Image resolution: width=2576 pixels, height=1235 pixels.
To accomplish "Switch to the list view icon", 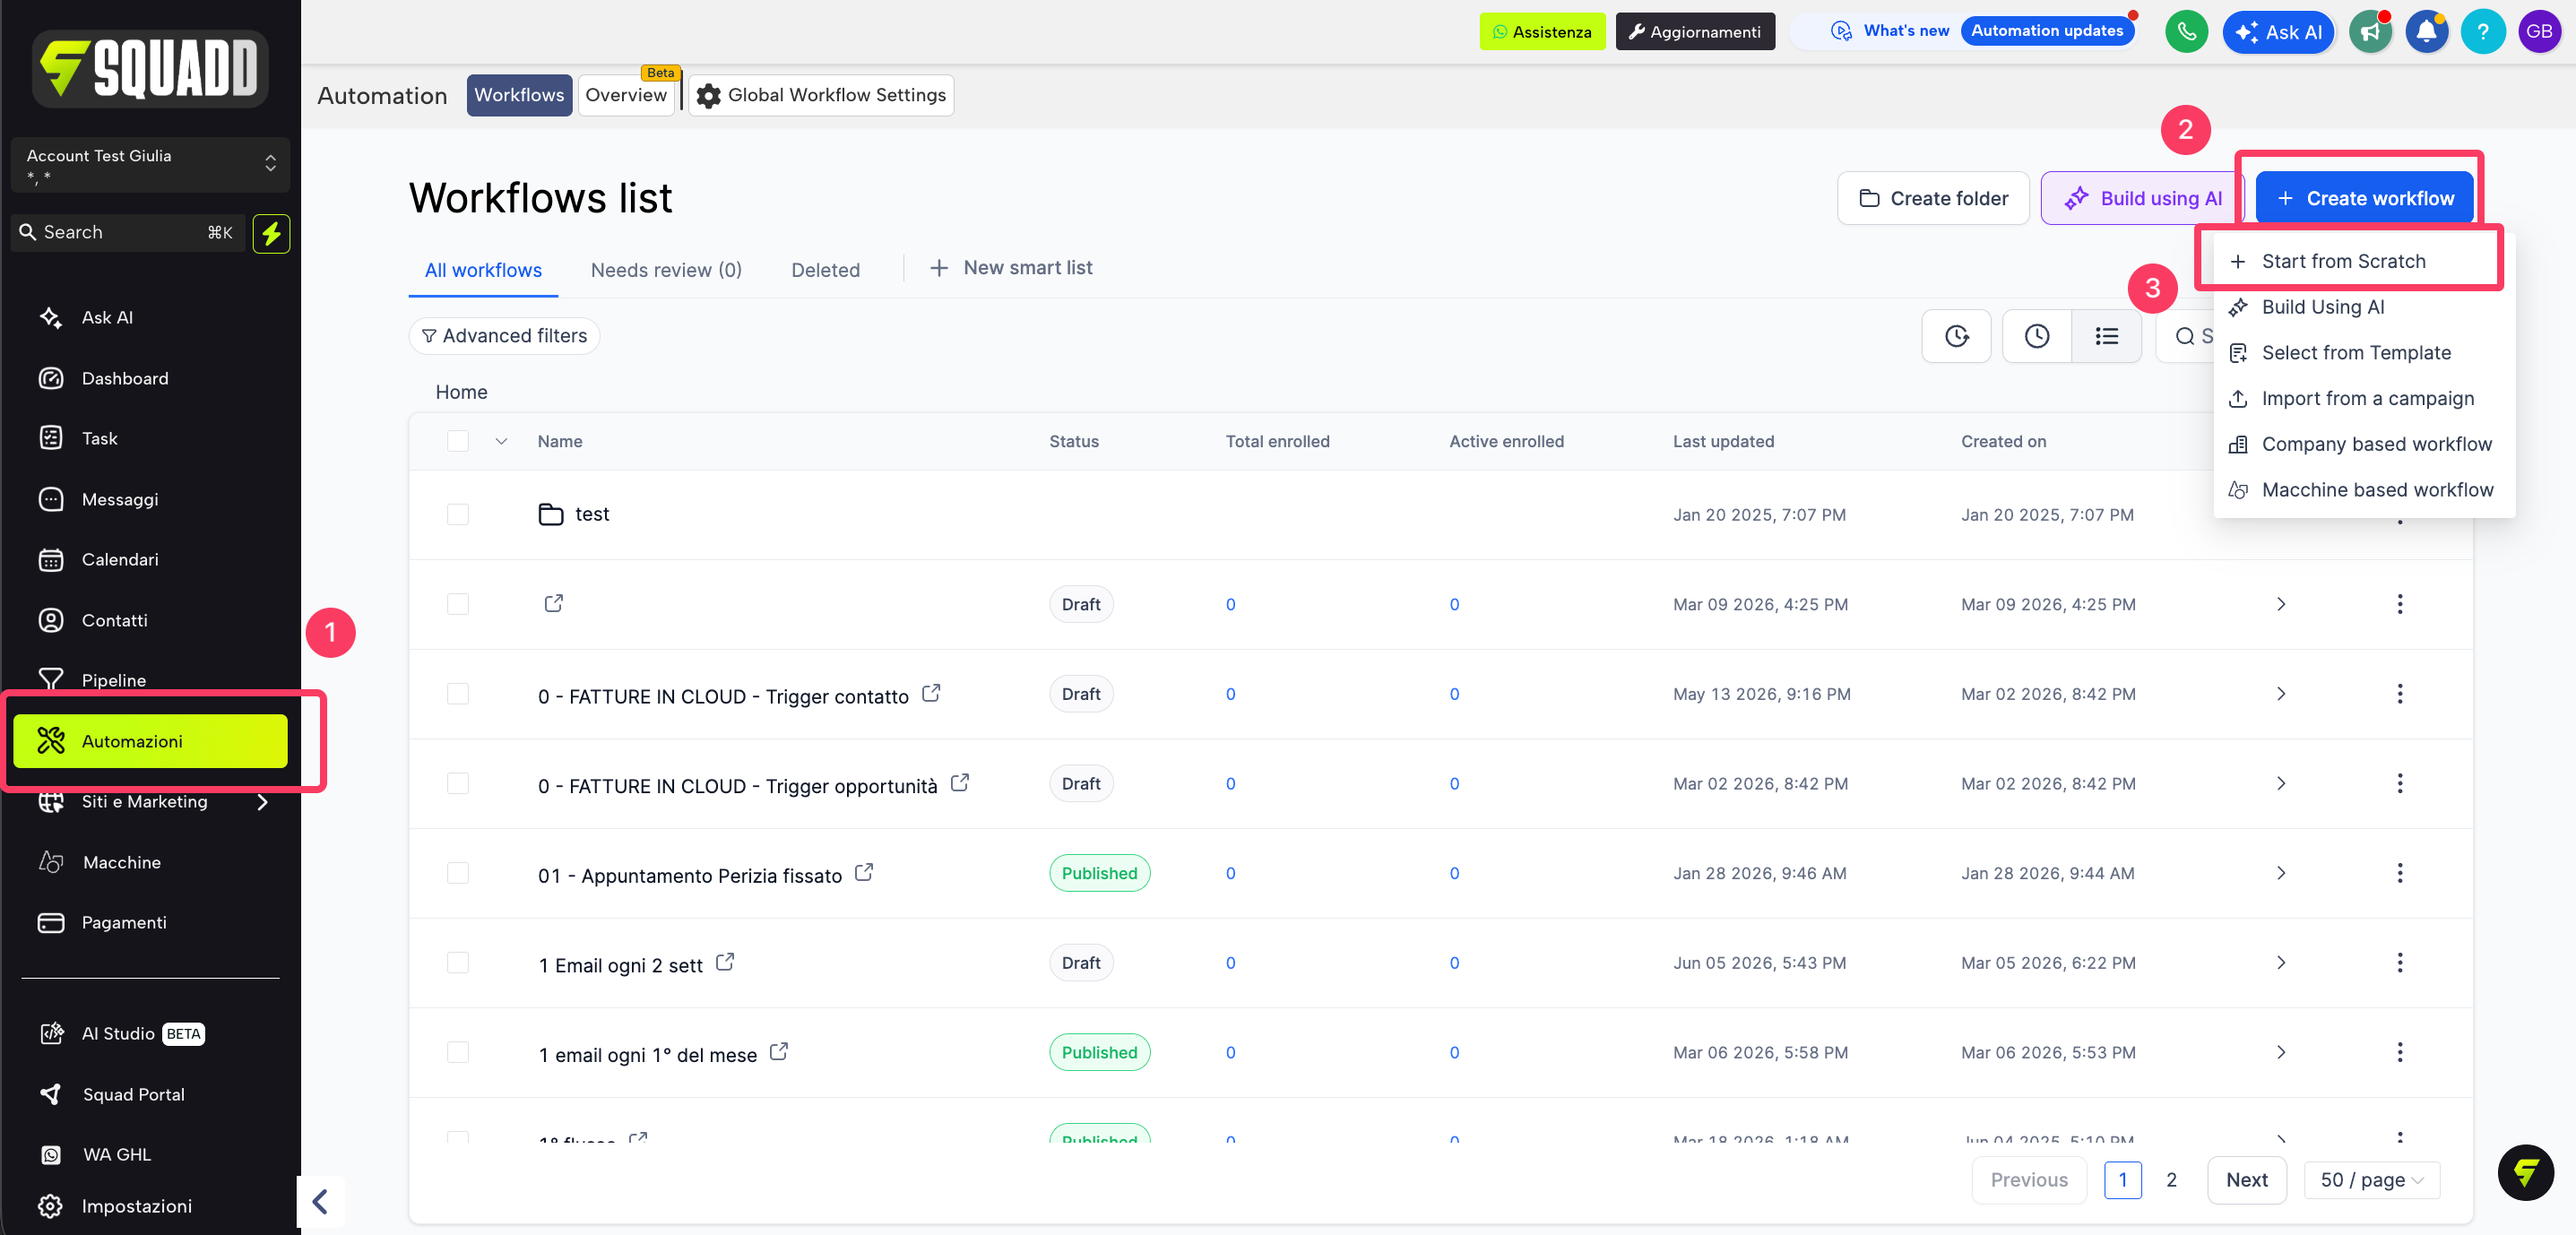I will (2106, 336).
